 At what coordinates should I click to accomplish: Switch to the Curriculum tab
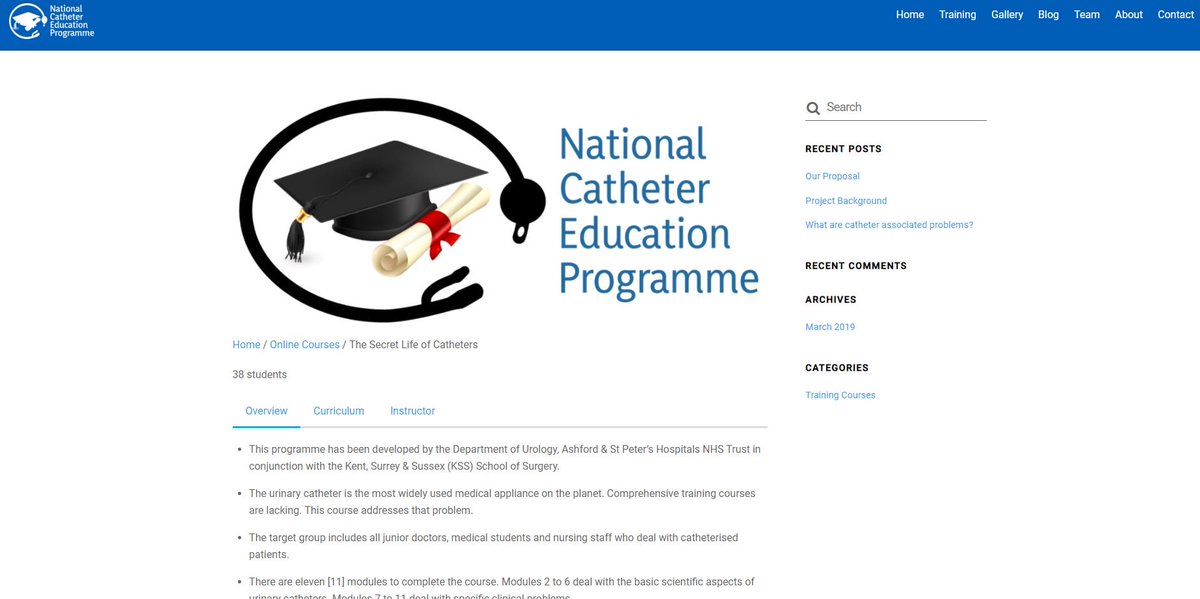[339, 411]
